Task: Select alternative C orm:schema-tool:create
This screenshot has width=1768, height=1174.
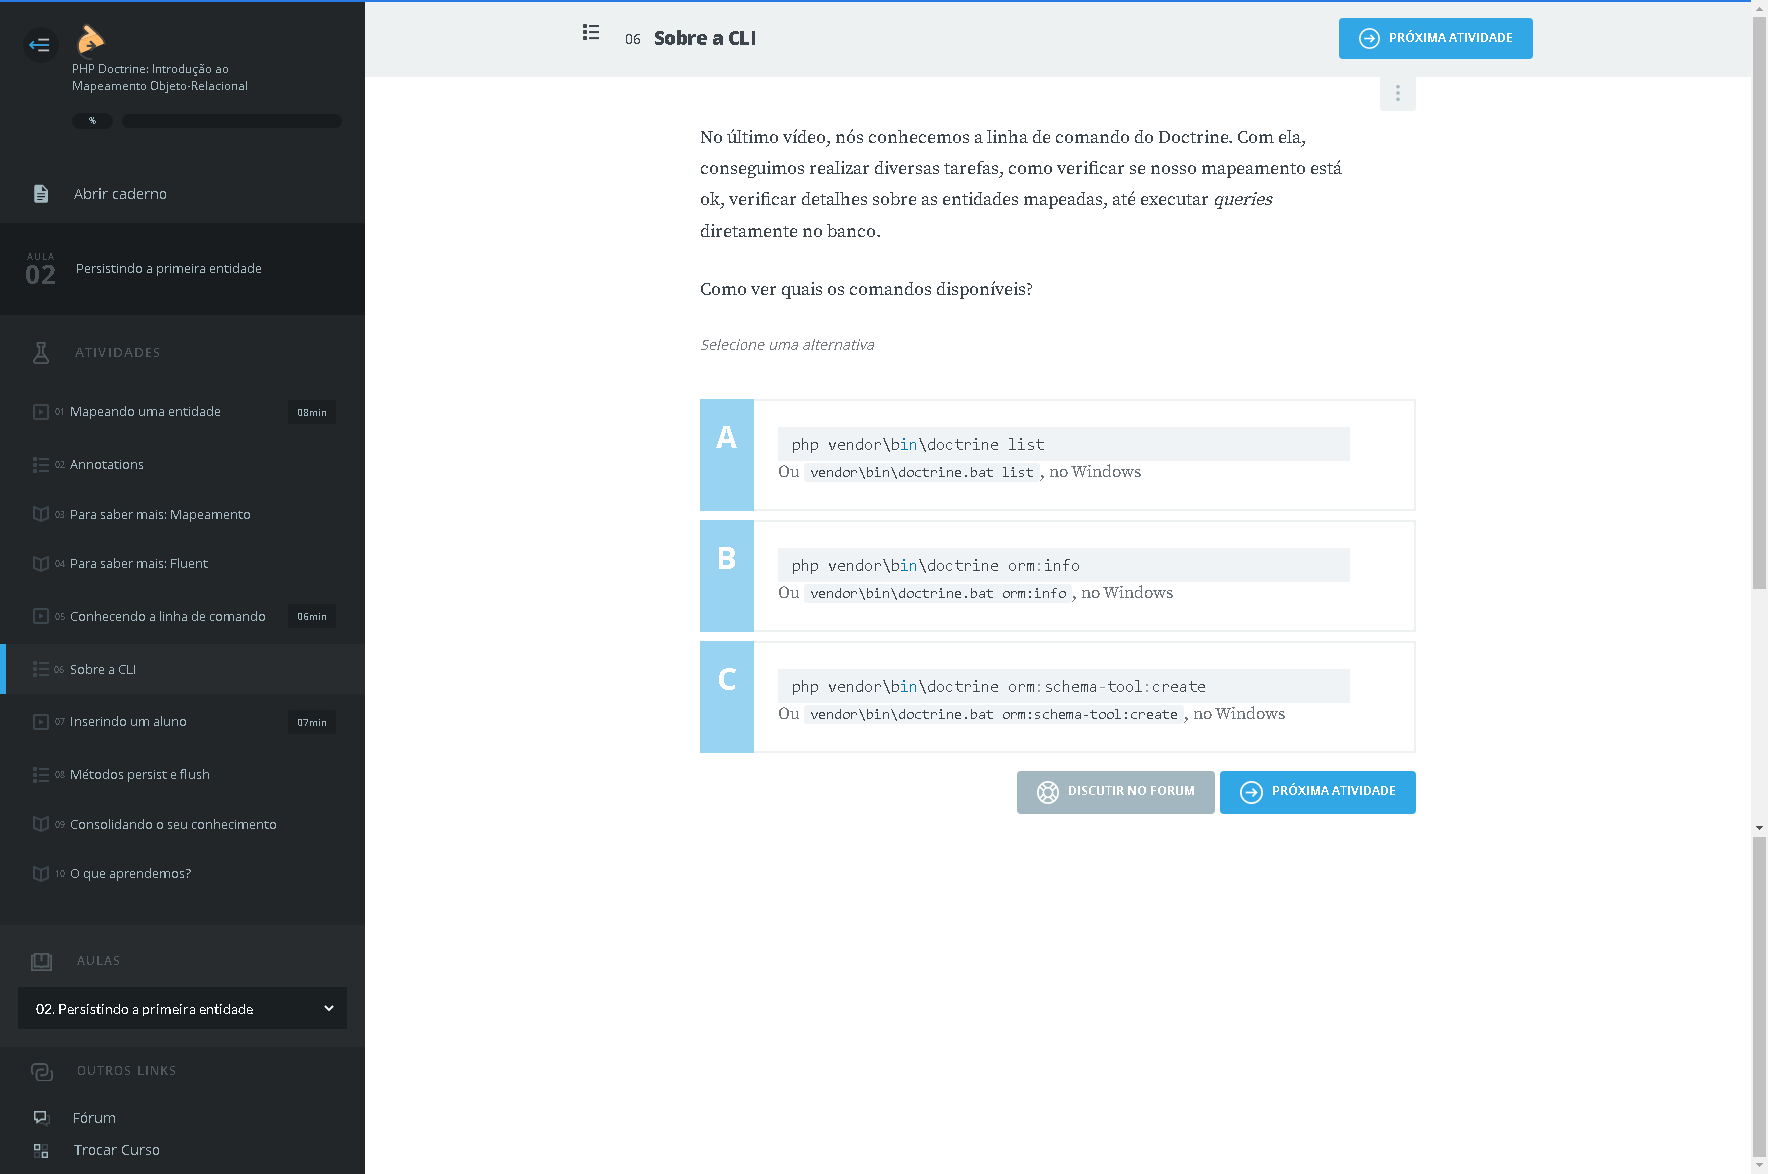Action: pyautogui.click(x=1057, y=697)
